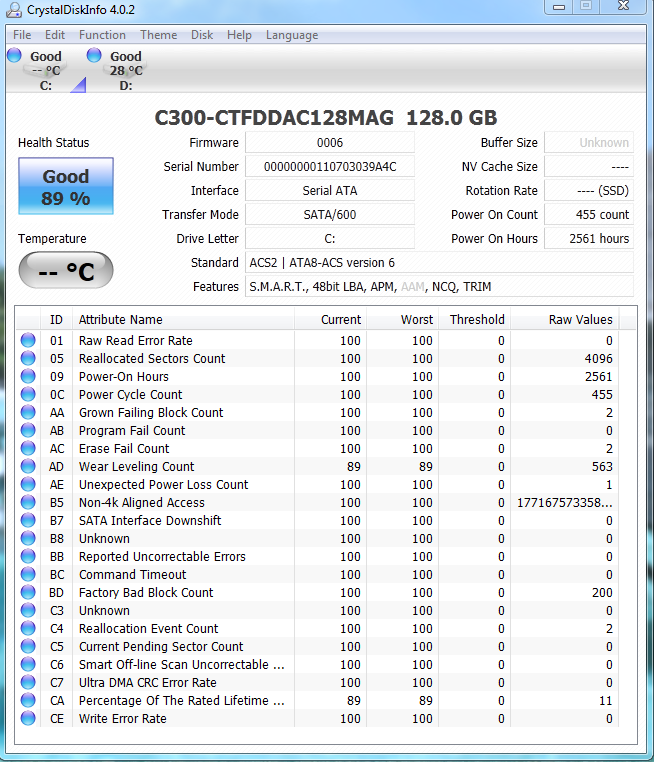Click the Drive Letter field

(330, 239)
